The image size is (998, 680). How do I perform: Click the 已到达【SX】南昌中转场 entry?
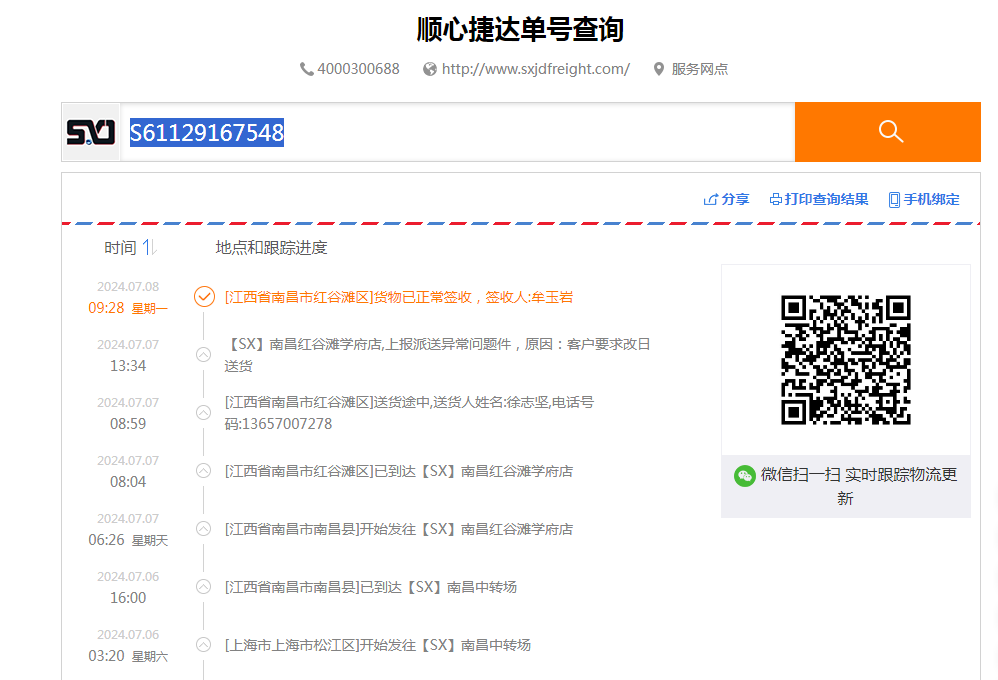coord(370,587)
